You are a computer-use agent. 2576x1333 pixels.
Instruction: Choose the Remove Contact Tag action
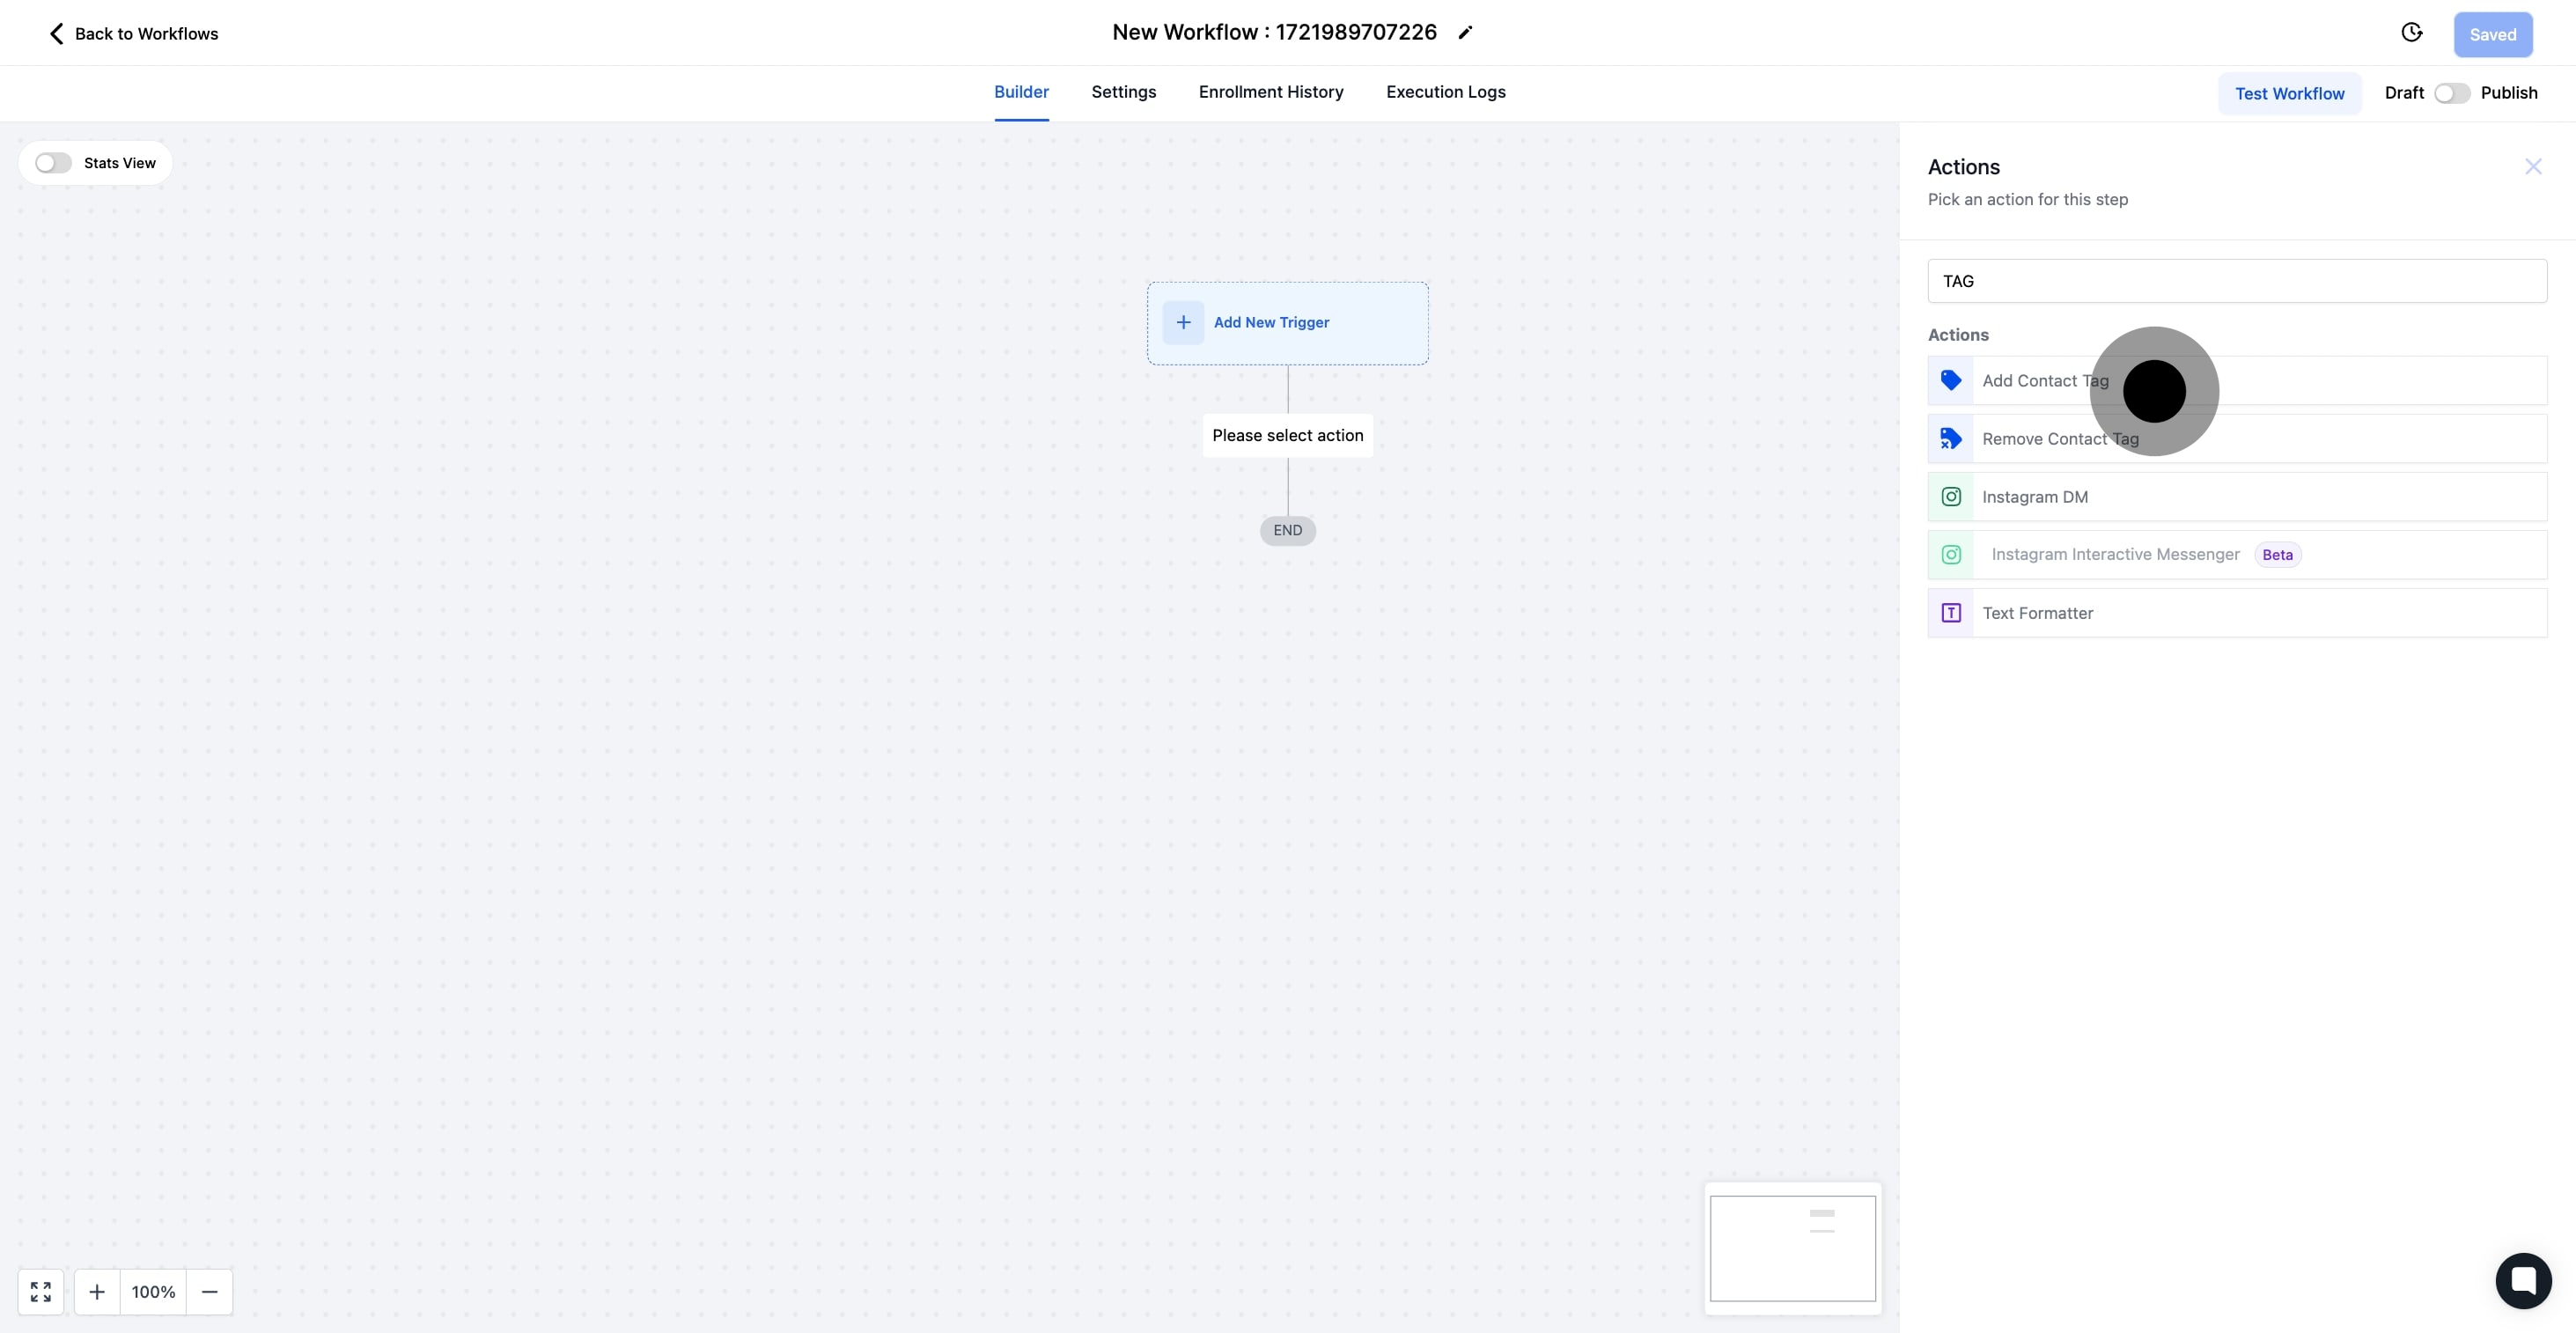coord(2237,439)
